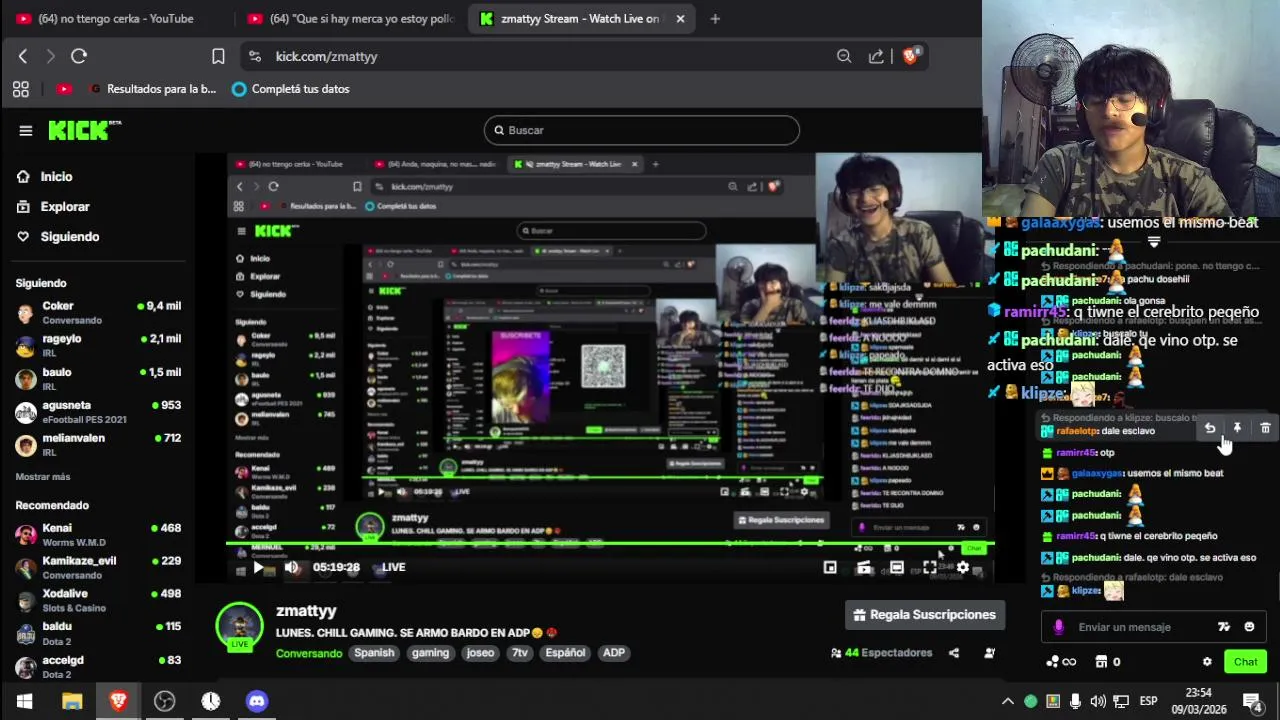Pin rafaelotp's chat message
1280x720 pixels.
(x=1237, y=428)
